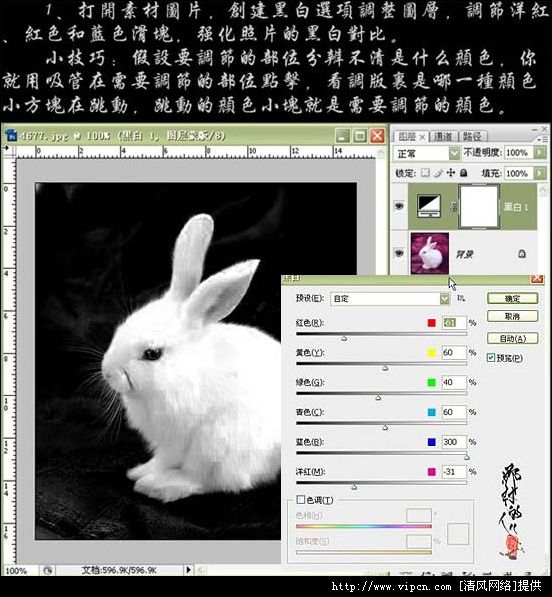Click the status bar document info icon
552x597 pixels.
48,570
